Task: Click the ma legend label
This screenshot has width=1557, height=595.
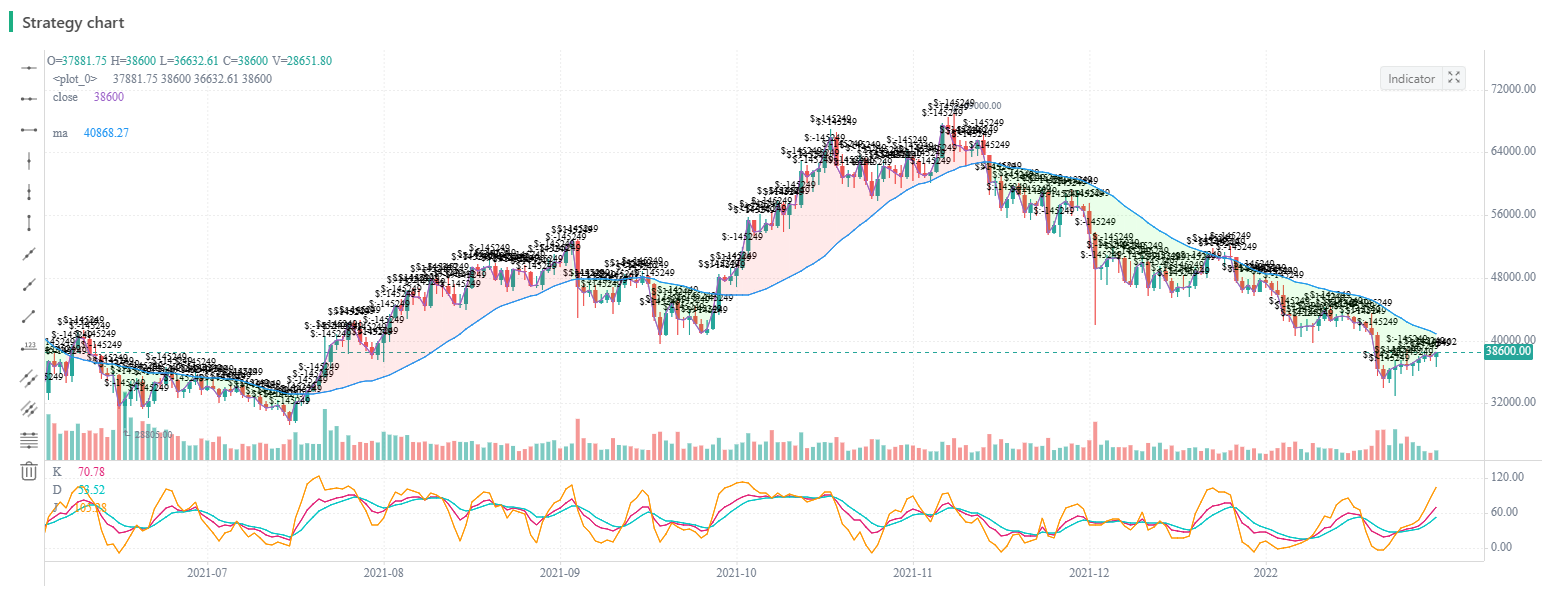Action: click(x=60, y=133)
